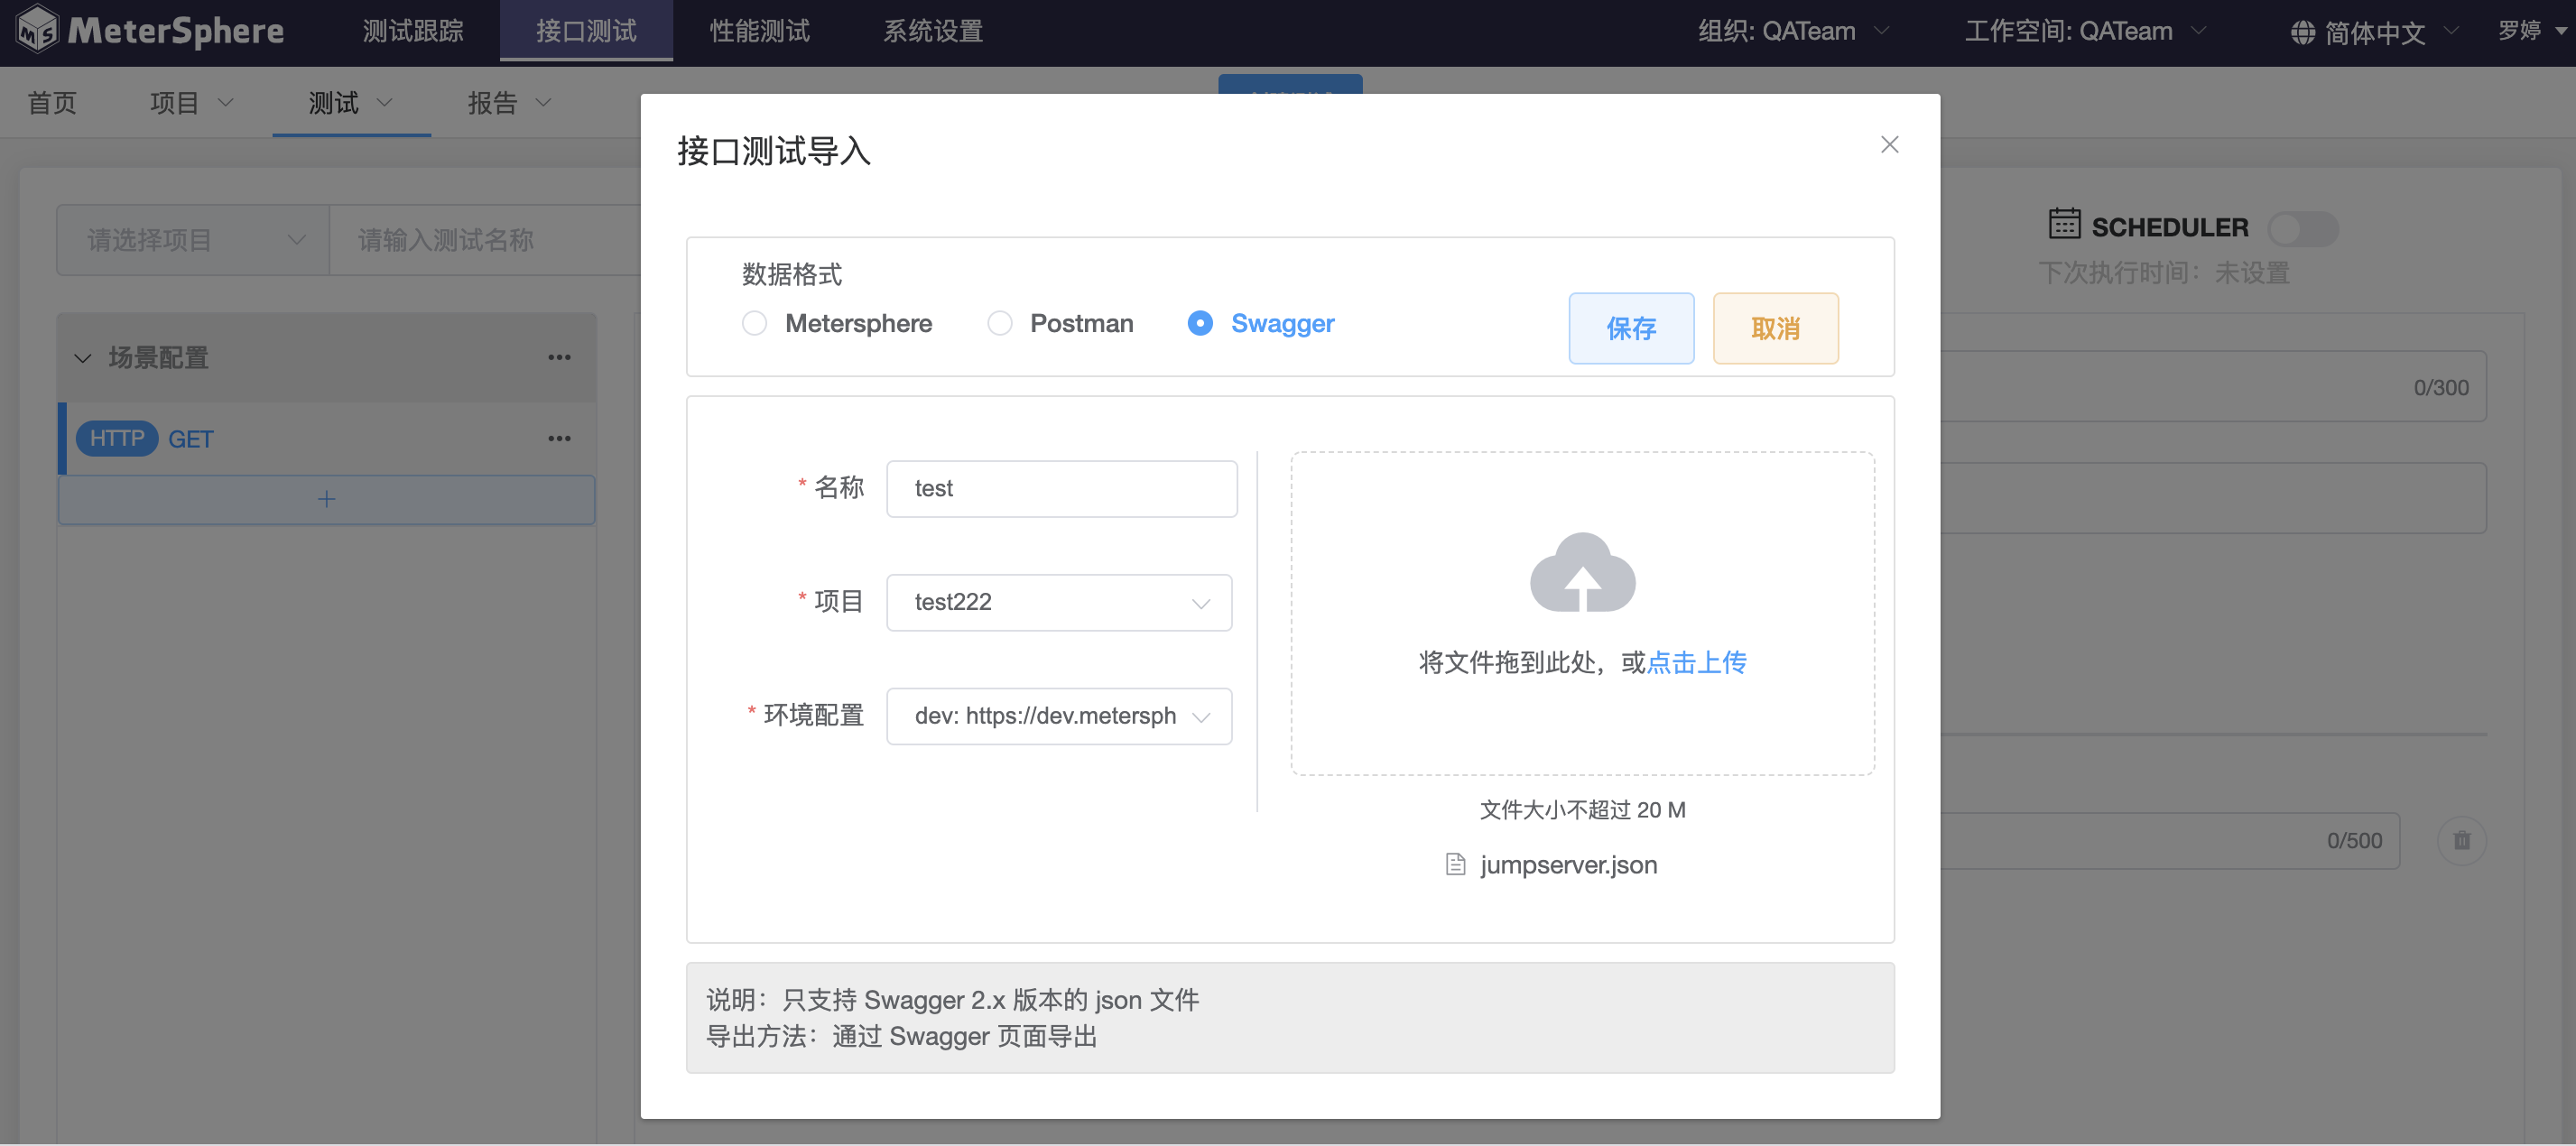Open the environment configuration dropdown
Image resolution: width=2576 pixels, height=1146 pixels.
click(1059, 716)
